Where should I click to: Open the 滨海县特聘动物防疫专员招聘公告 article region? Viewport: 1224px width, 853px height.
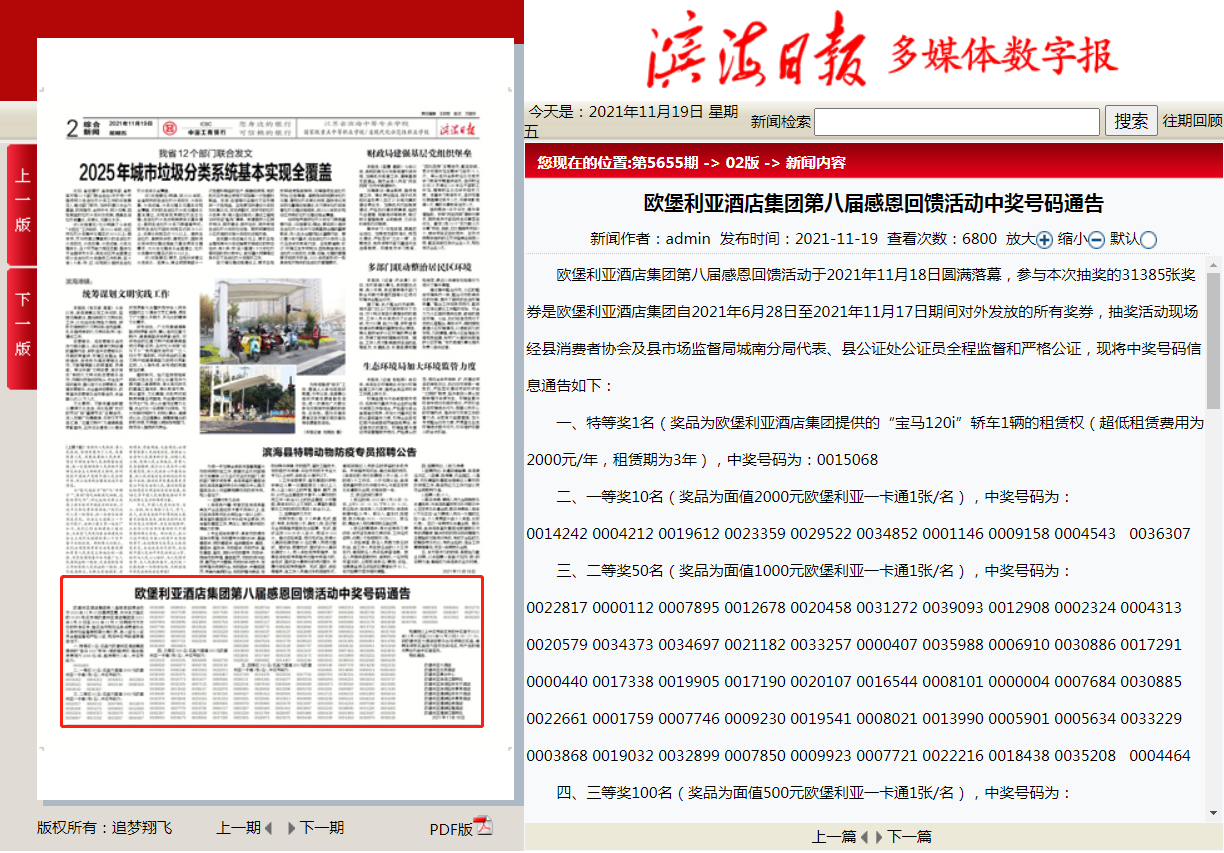pyautogui.click(x=338, y=453)
